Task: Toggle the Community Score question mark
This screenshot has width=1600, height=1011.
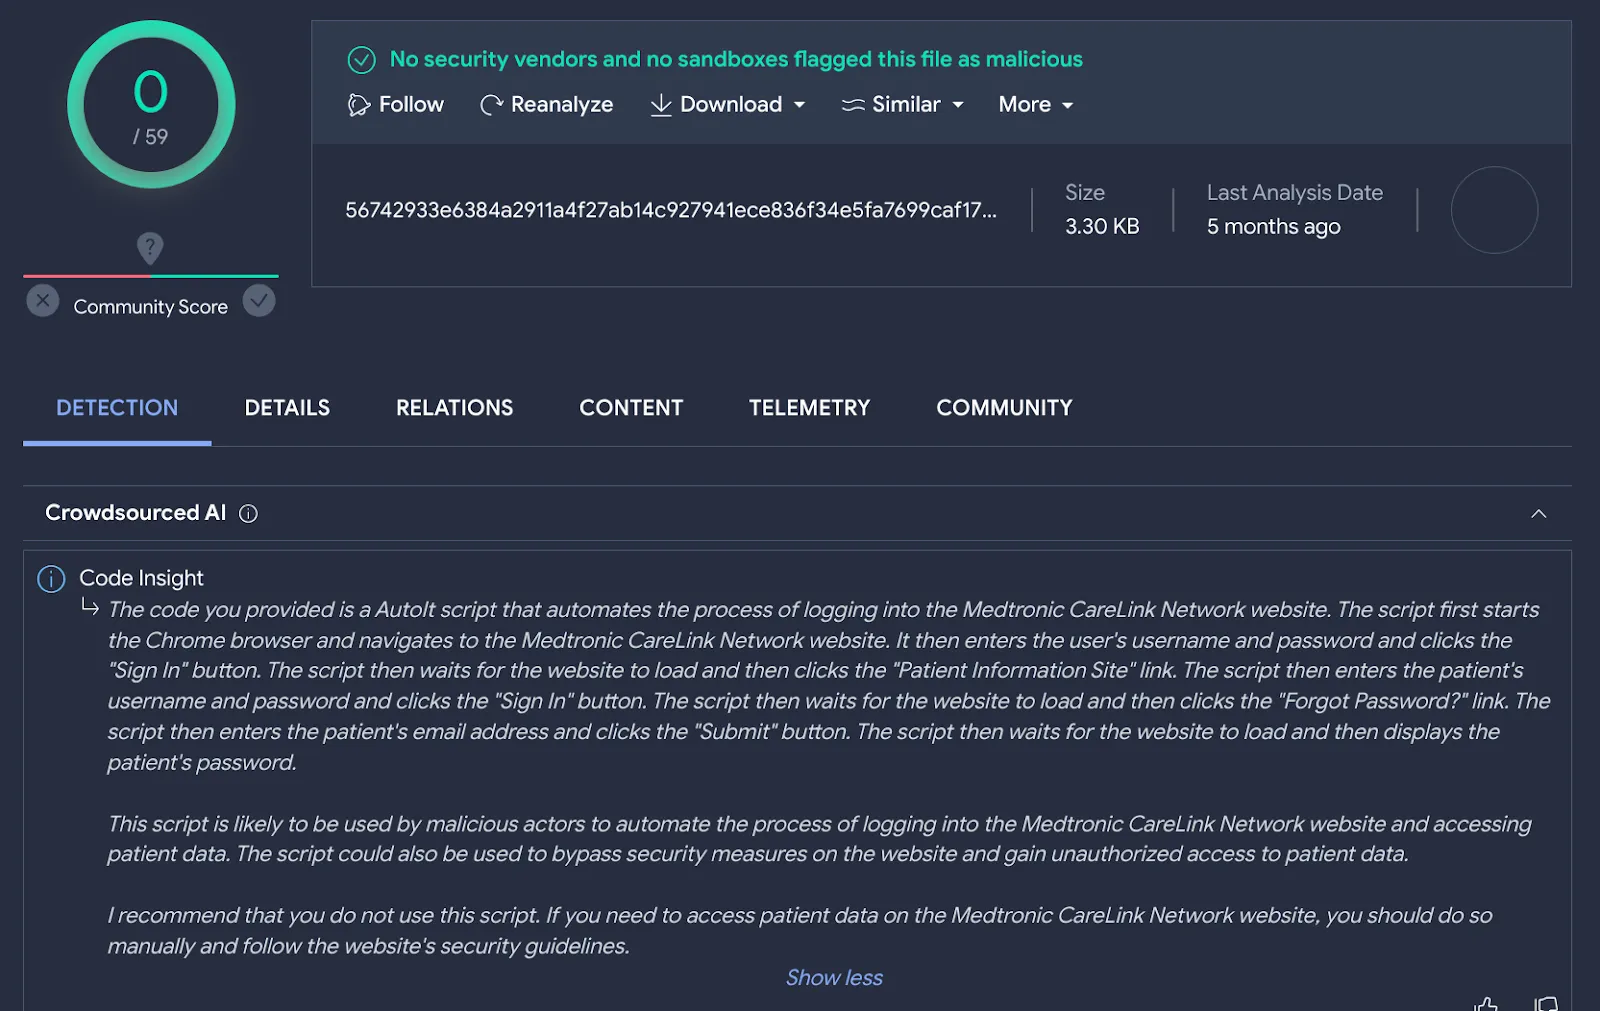Action: [x=150, y=247]
